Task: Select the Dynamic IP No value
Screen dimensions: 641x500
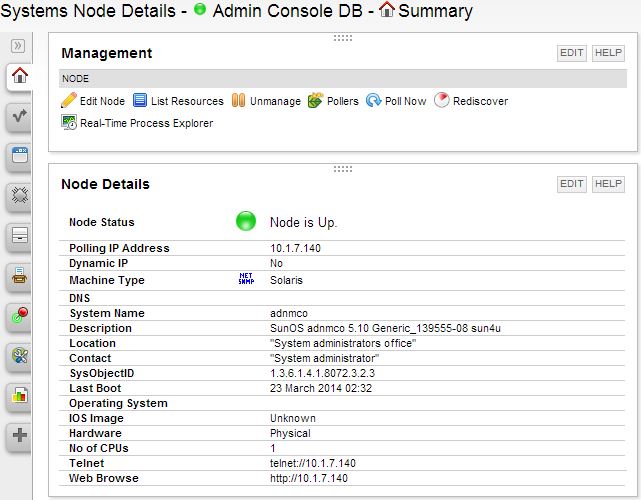Action: click(276, 263)
